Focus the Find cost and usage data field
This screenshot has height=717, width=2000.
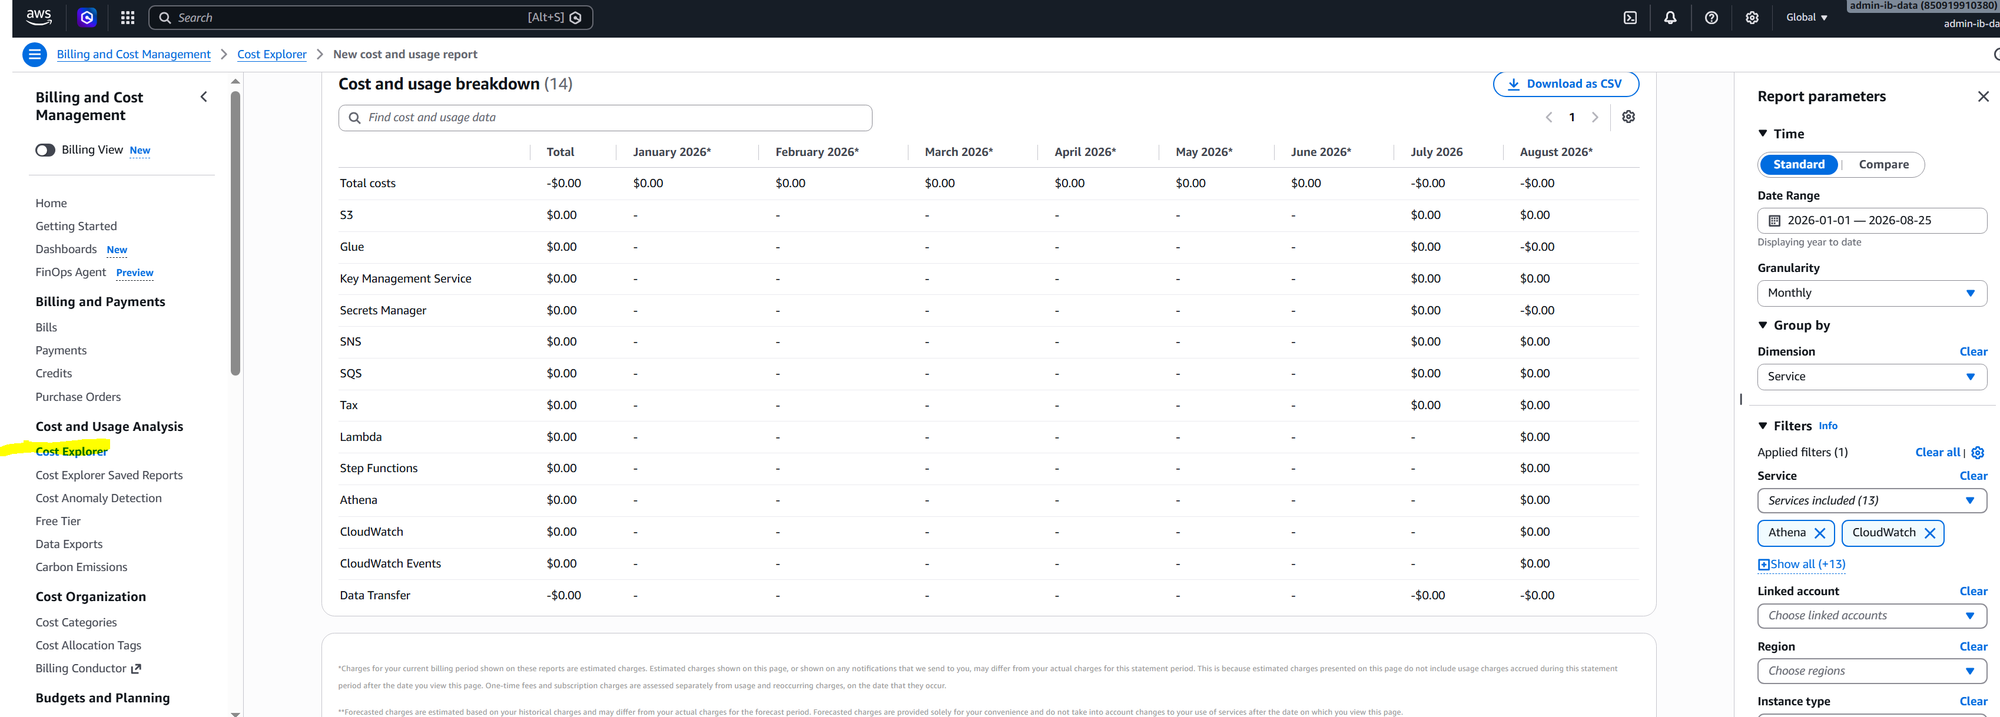point(605,118)
